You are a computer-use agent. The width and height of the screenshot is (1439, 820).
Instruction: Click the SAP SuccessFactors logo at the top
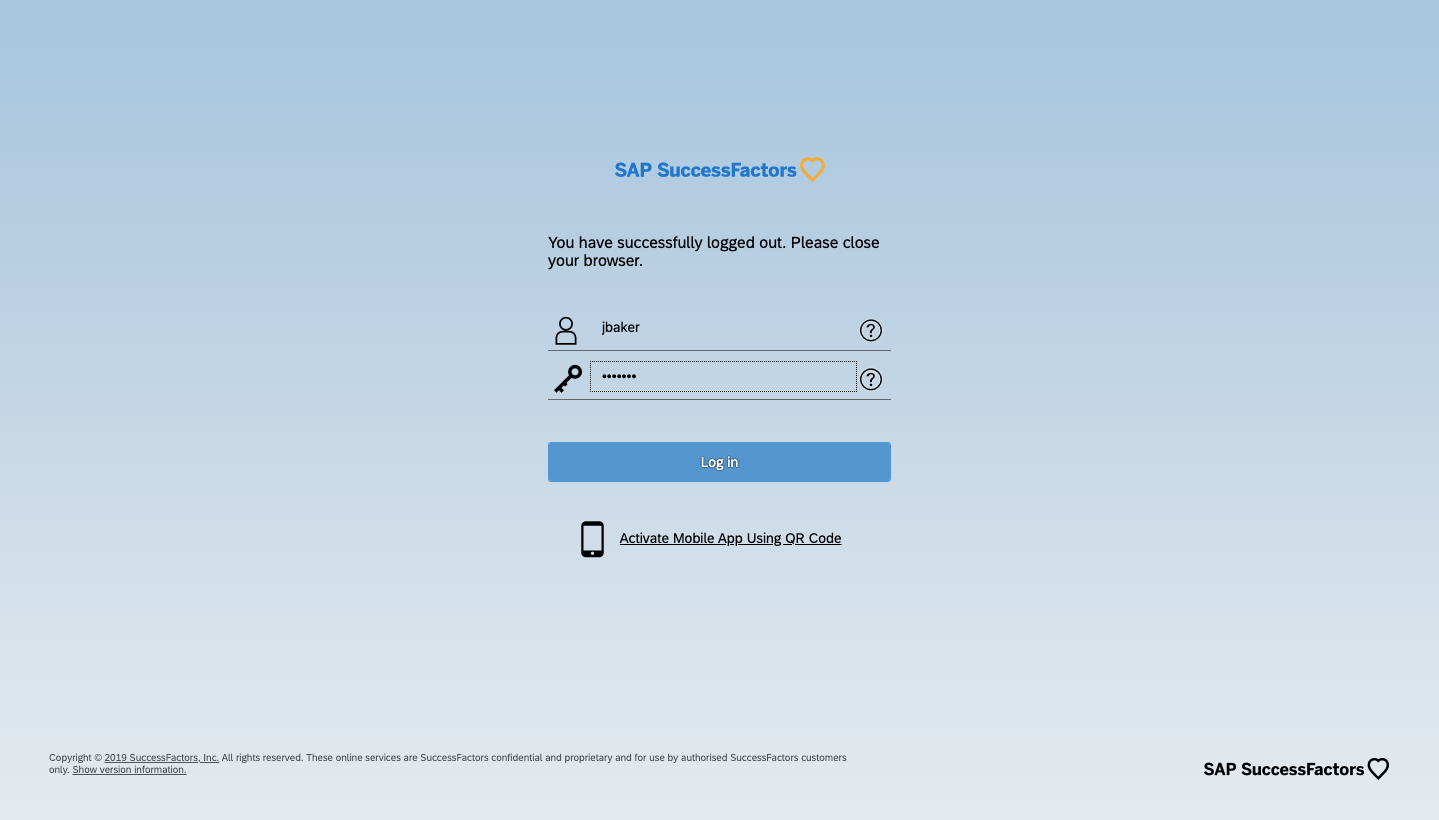click(705, 170)
